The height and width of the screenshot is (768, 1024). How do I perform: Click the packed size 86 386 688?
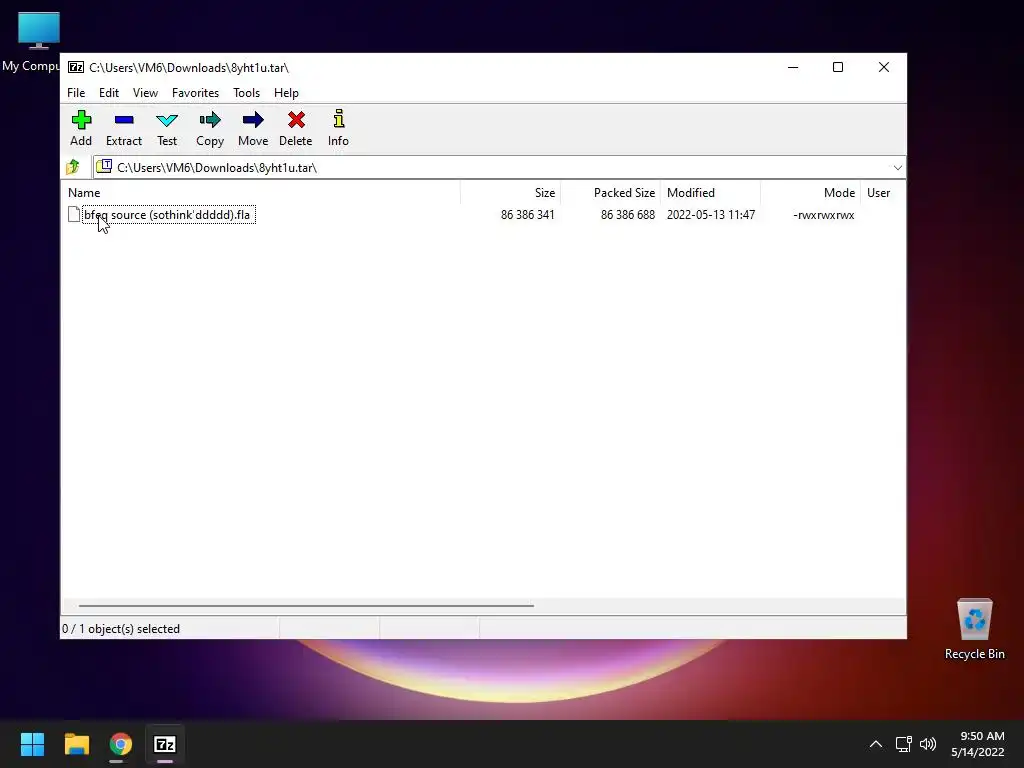(x=628, y=215)
